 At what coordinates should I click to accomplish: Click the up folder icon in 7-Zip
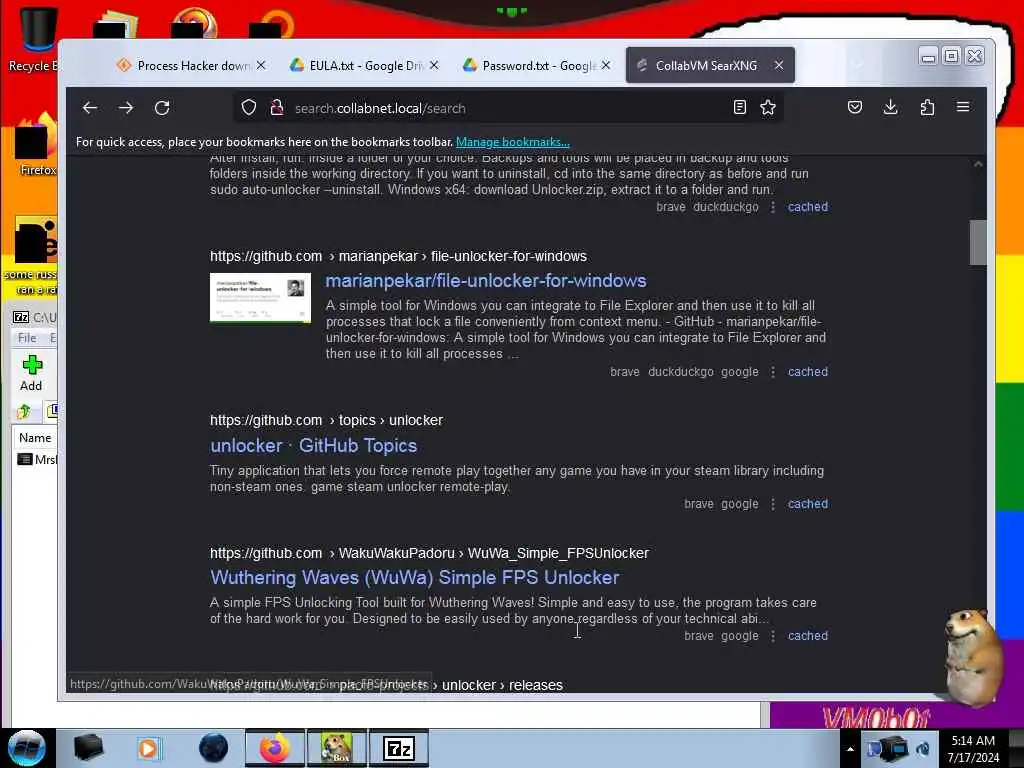pyautogui.click(x=24, y=411)
